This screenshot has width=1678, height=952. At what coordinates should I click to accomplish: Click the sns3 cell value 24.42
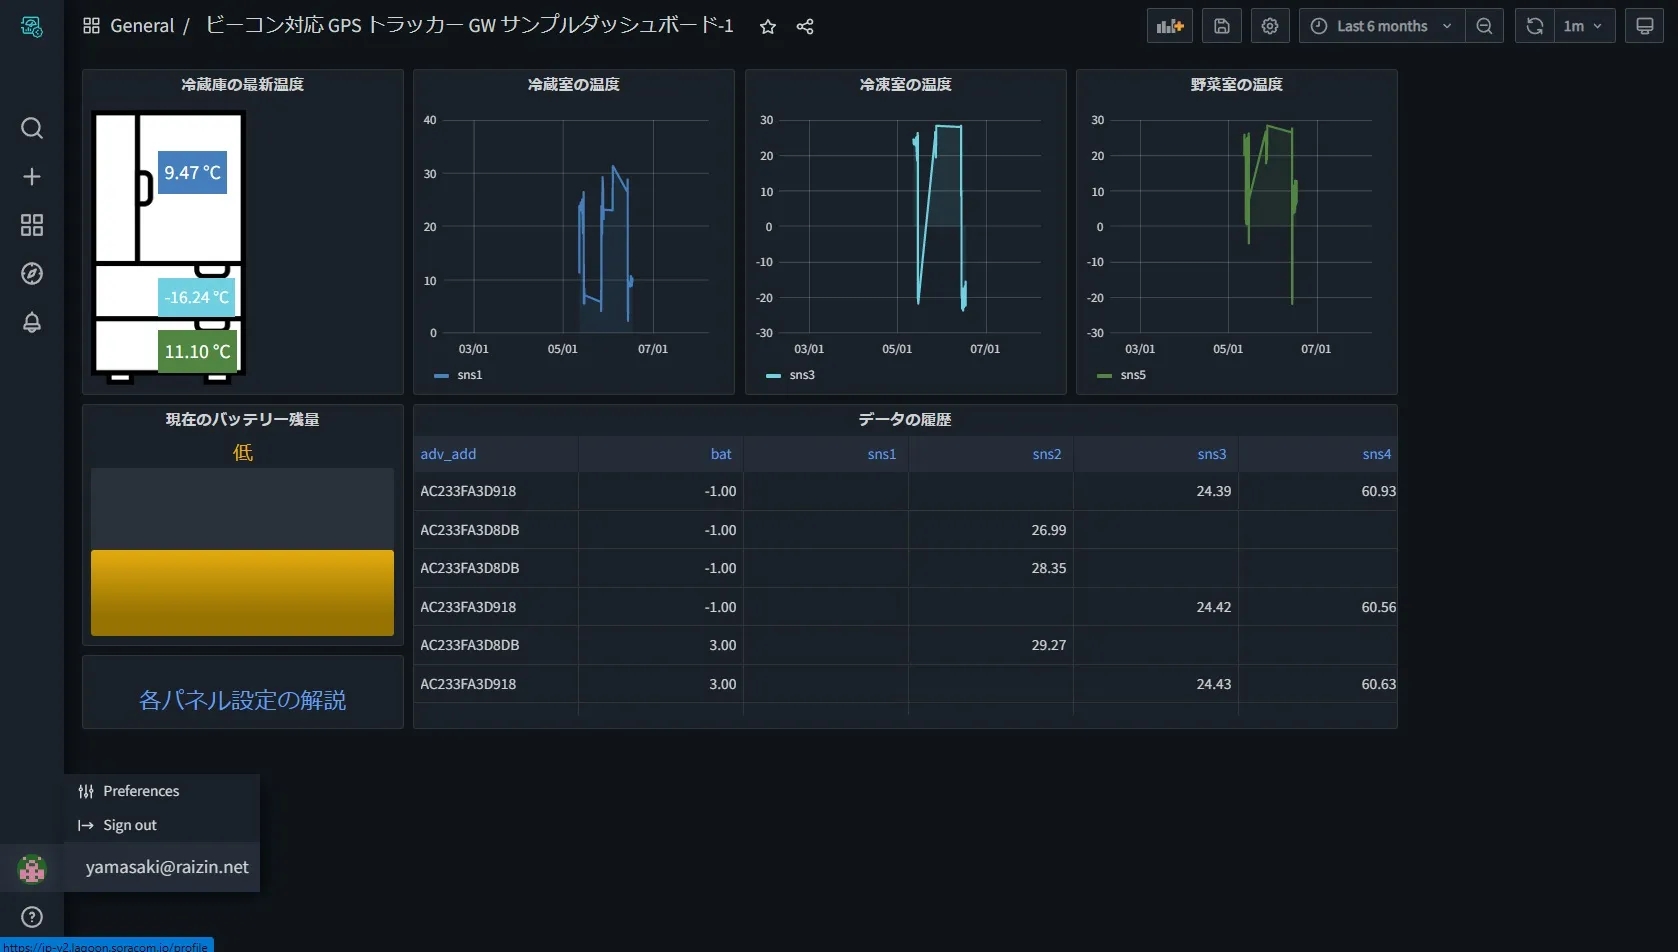1213,607
